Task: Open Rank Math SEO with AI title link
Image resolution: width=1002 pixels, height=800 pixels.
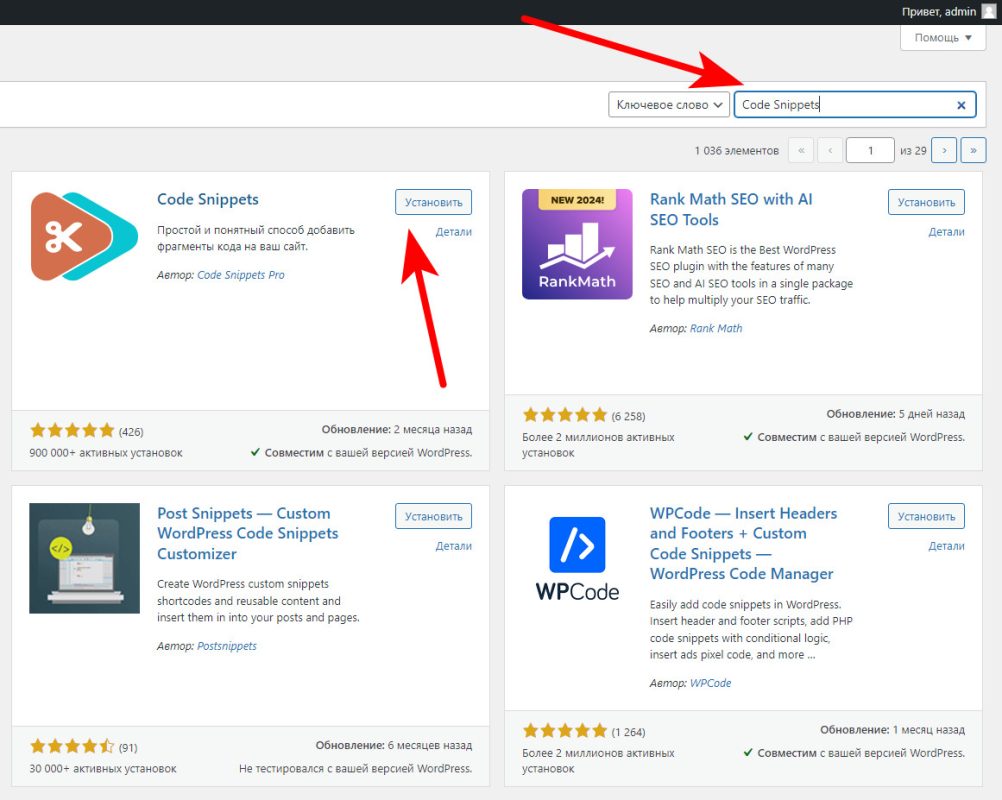Action: (x=731, y=210)
